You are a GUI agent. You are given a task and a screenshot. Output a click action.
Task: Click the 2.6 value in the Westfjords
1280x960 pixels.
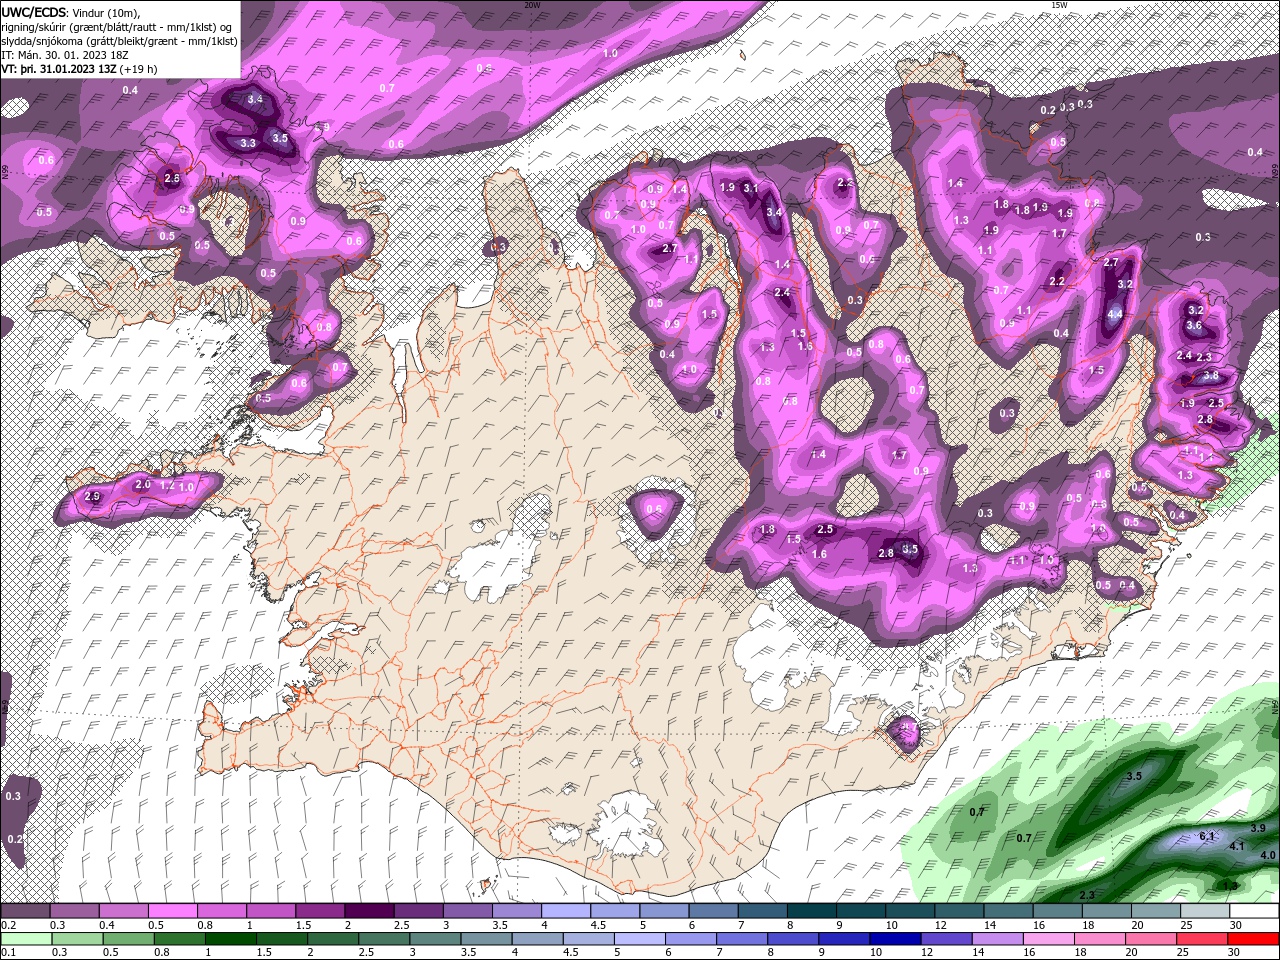(172, 179)
